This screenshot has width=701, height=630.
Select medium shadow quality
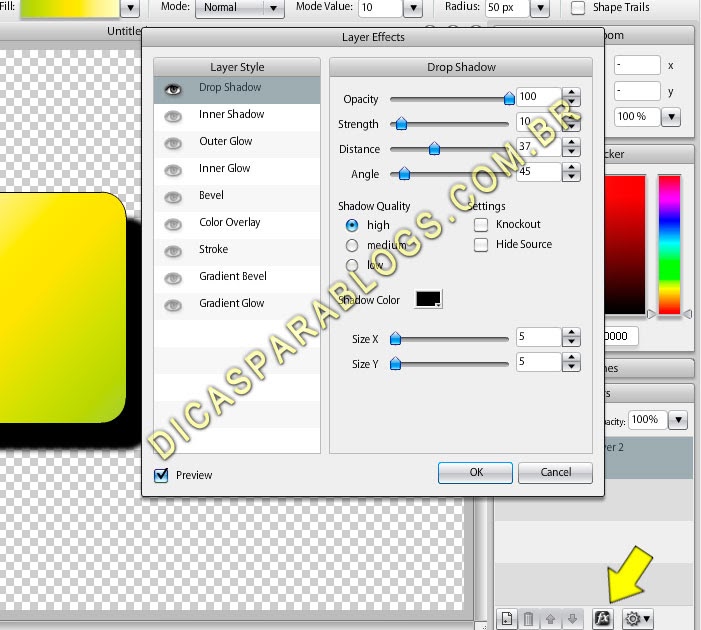click(x=352, y=245)
